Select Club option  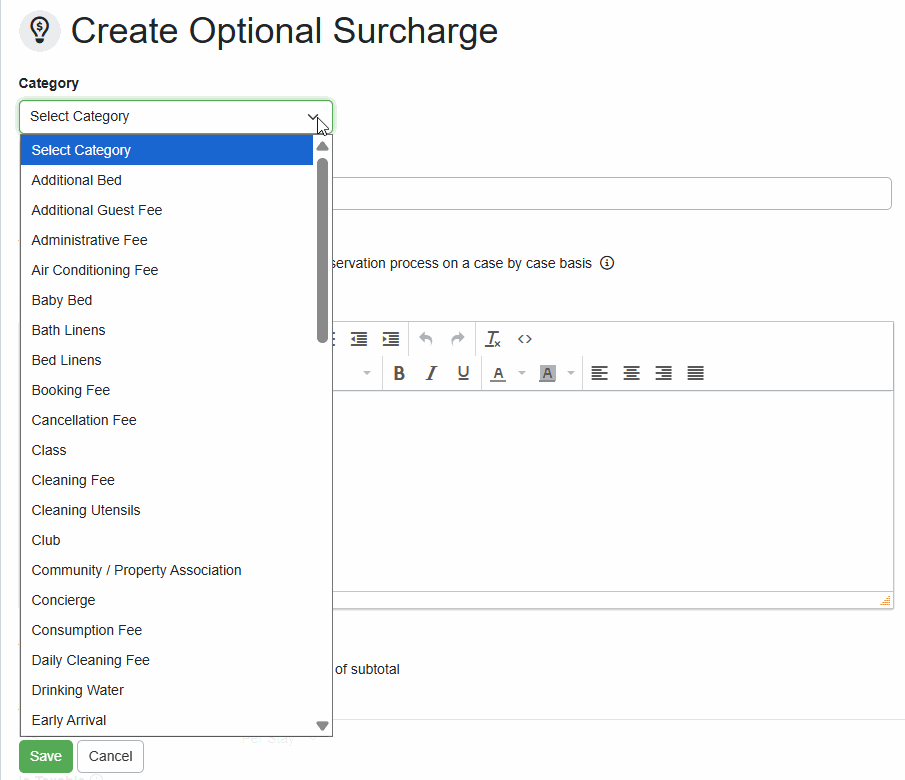click(x=167, y=540)
